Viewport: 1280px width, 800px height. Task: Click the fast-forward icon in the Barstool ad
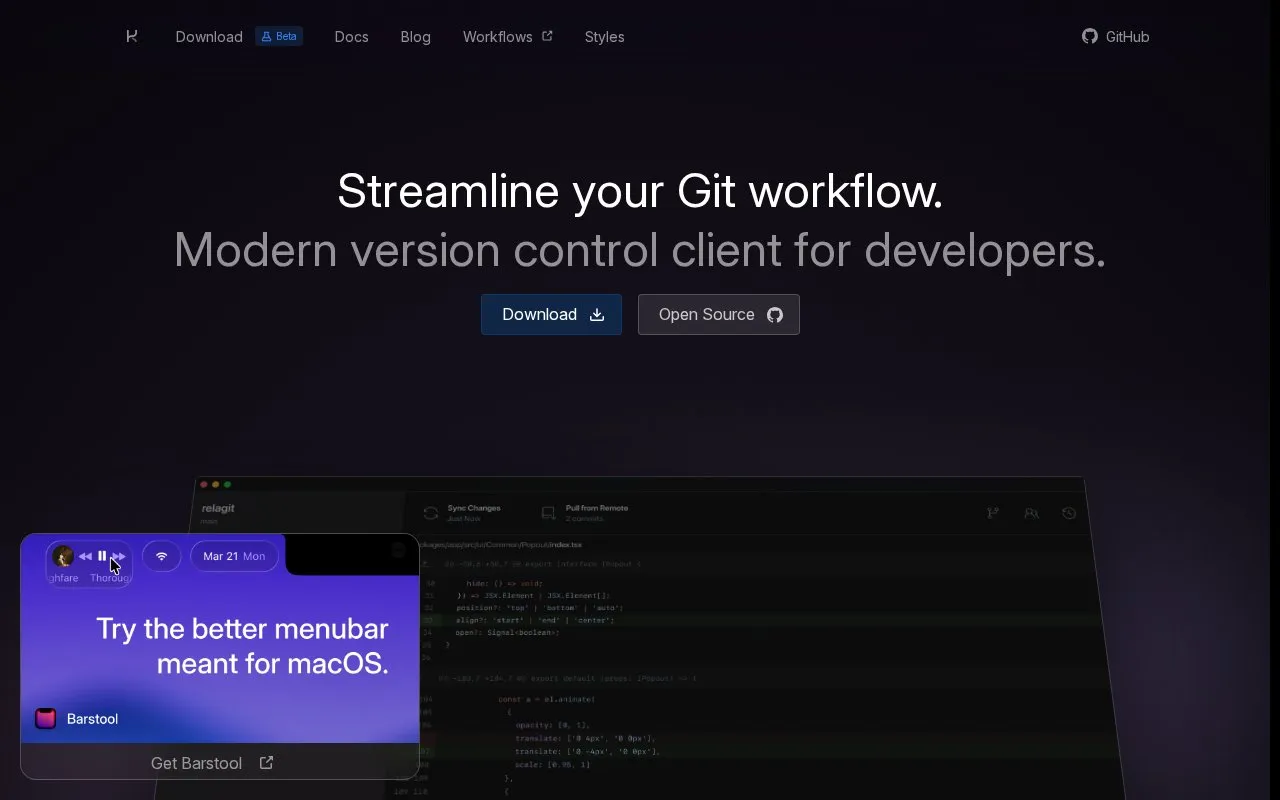[119, 556]
